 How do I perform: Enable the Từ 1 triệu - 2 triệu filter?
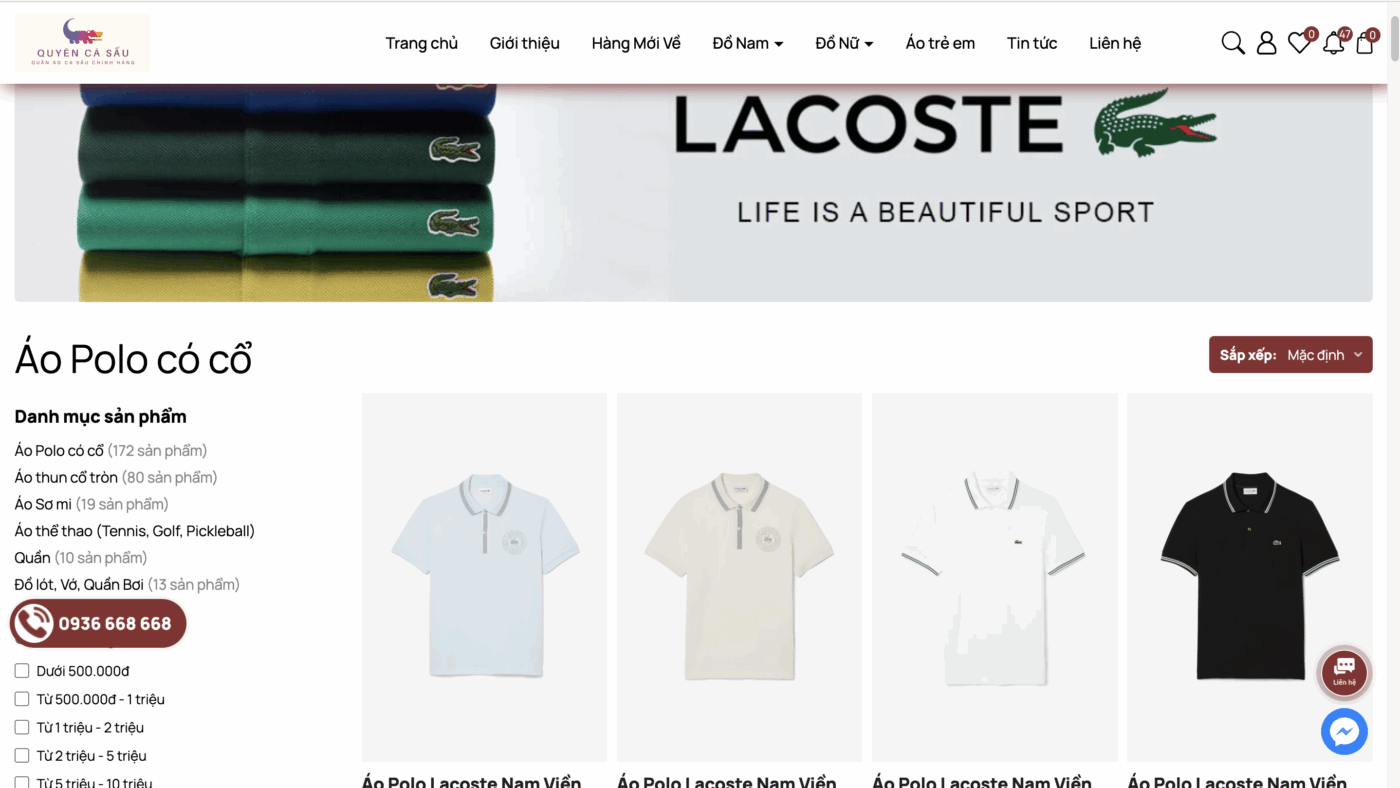(x=22, y=727)
